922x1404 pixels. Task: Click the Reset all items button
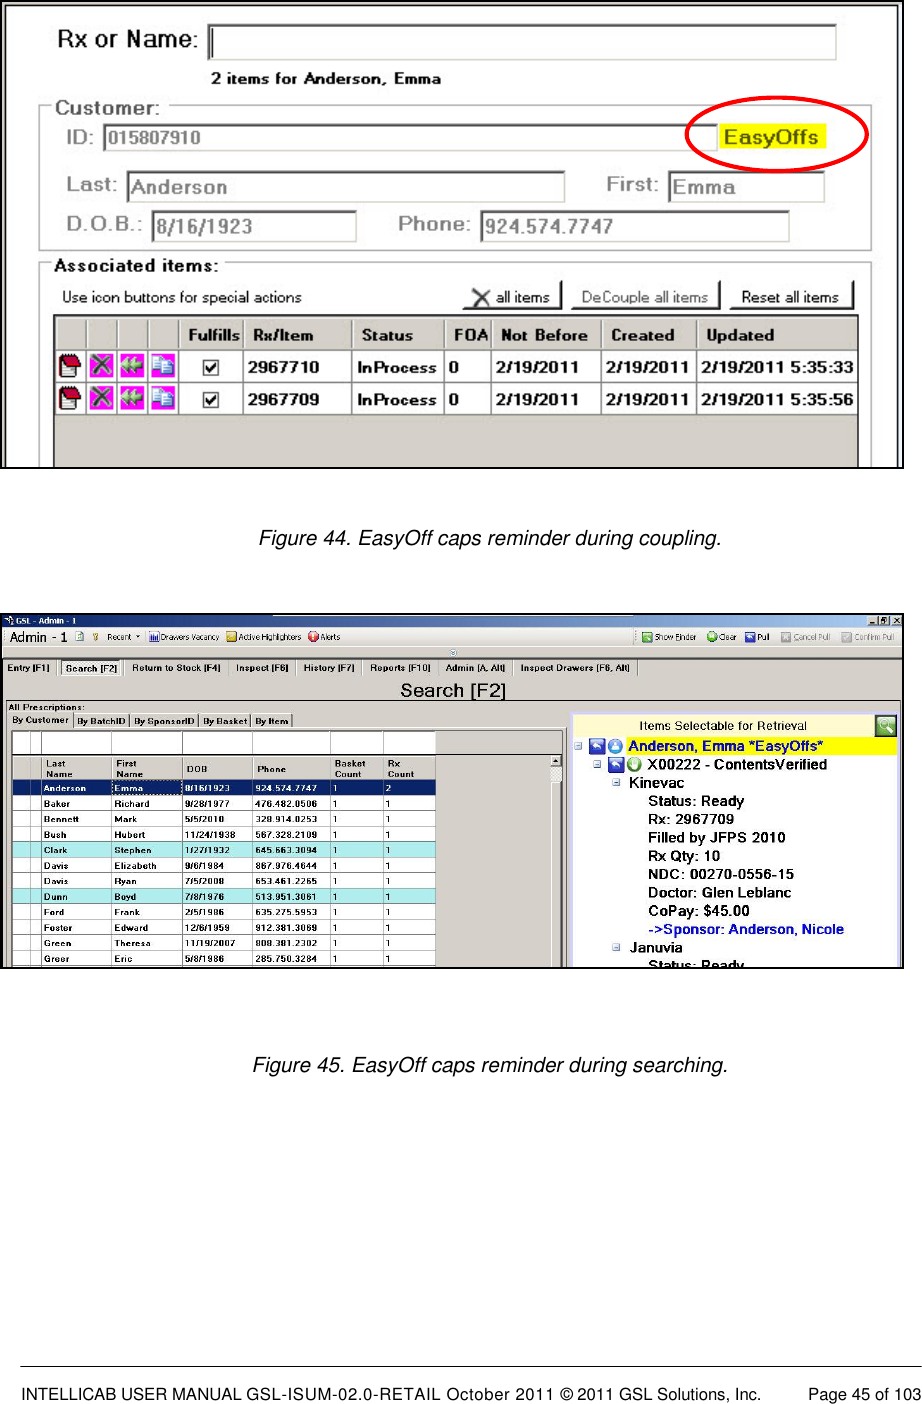coord(791,296)
